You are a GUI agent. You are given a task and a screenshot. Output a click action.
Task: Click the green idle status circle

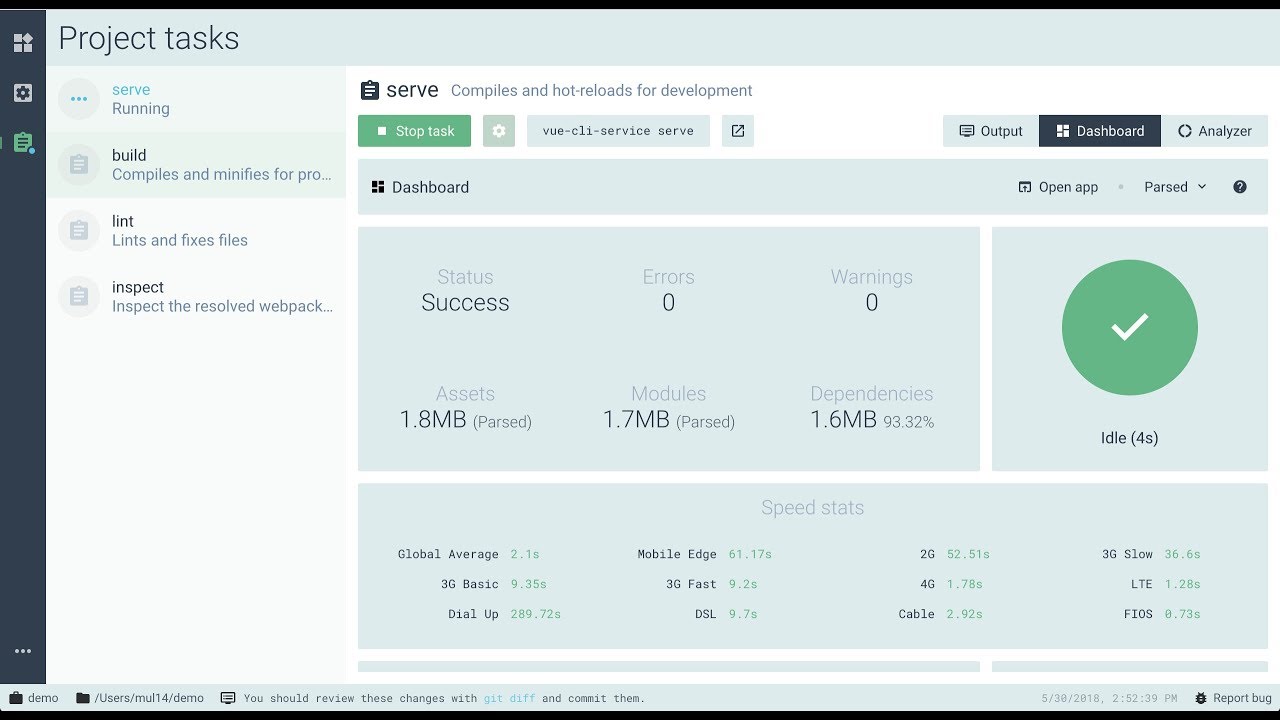pyautogui.click(x=1129, y=328)
